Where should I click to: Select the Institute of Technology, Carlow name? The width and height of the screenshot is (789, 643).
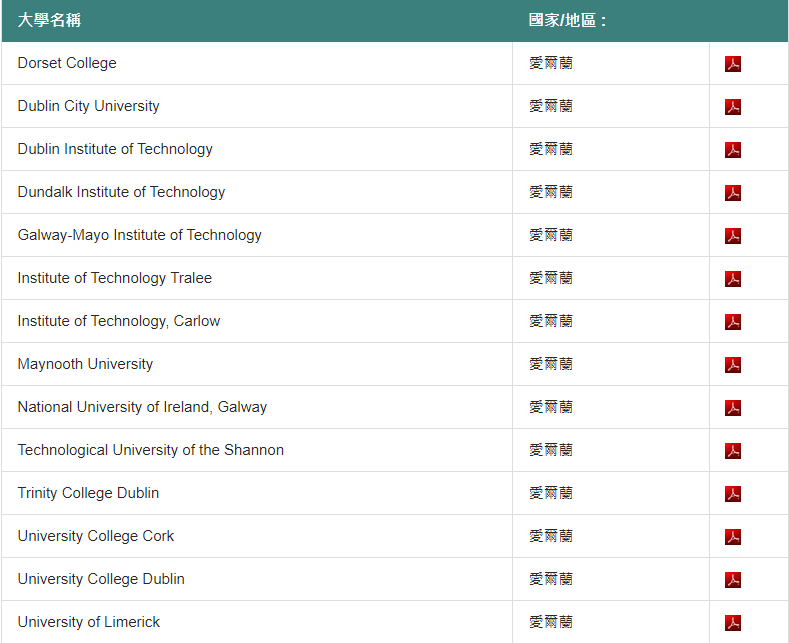[119, 321]
